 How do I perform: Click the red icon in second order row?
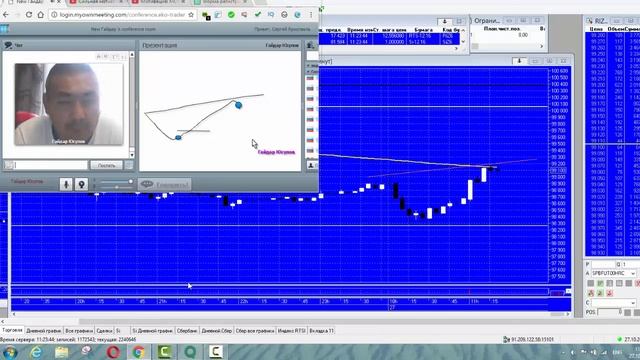[x=609, y=293]
